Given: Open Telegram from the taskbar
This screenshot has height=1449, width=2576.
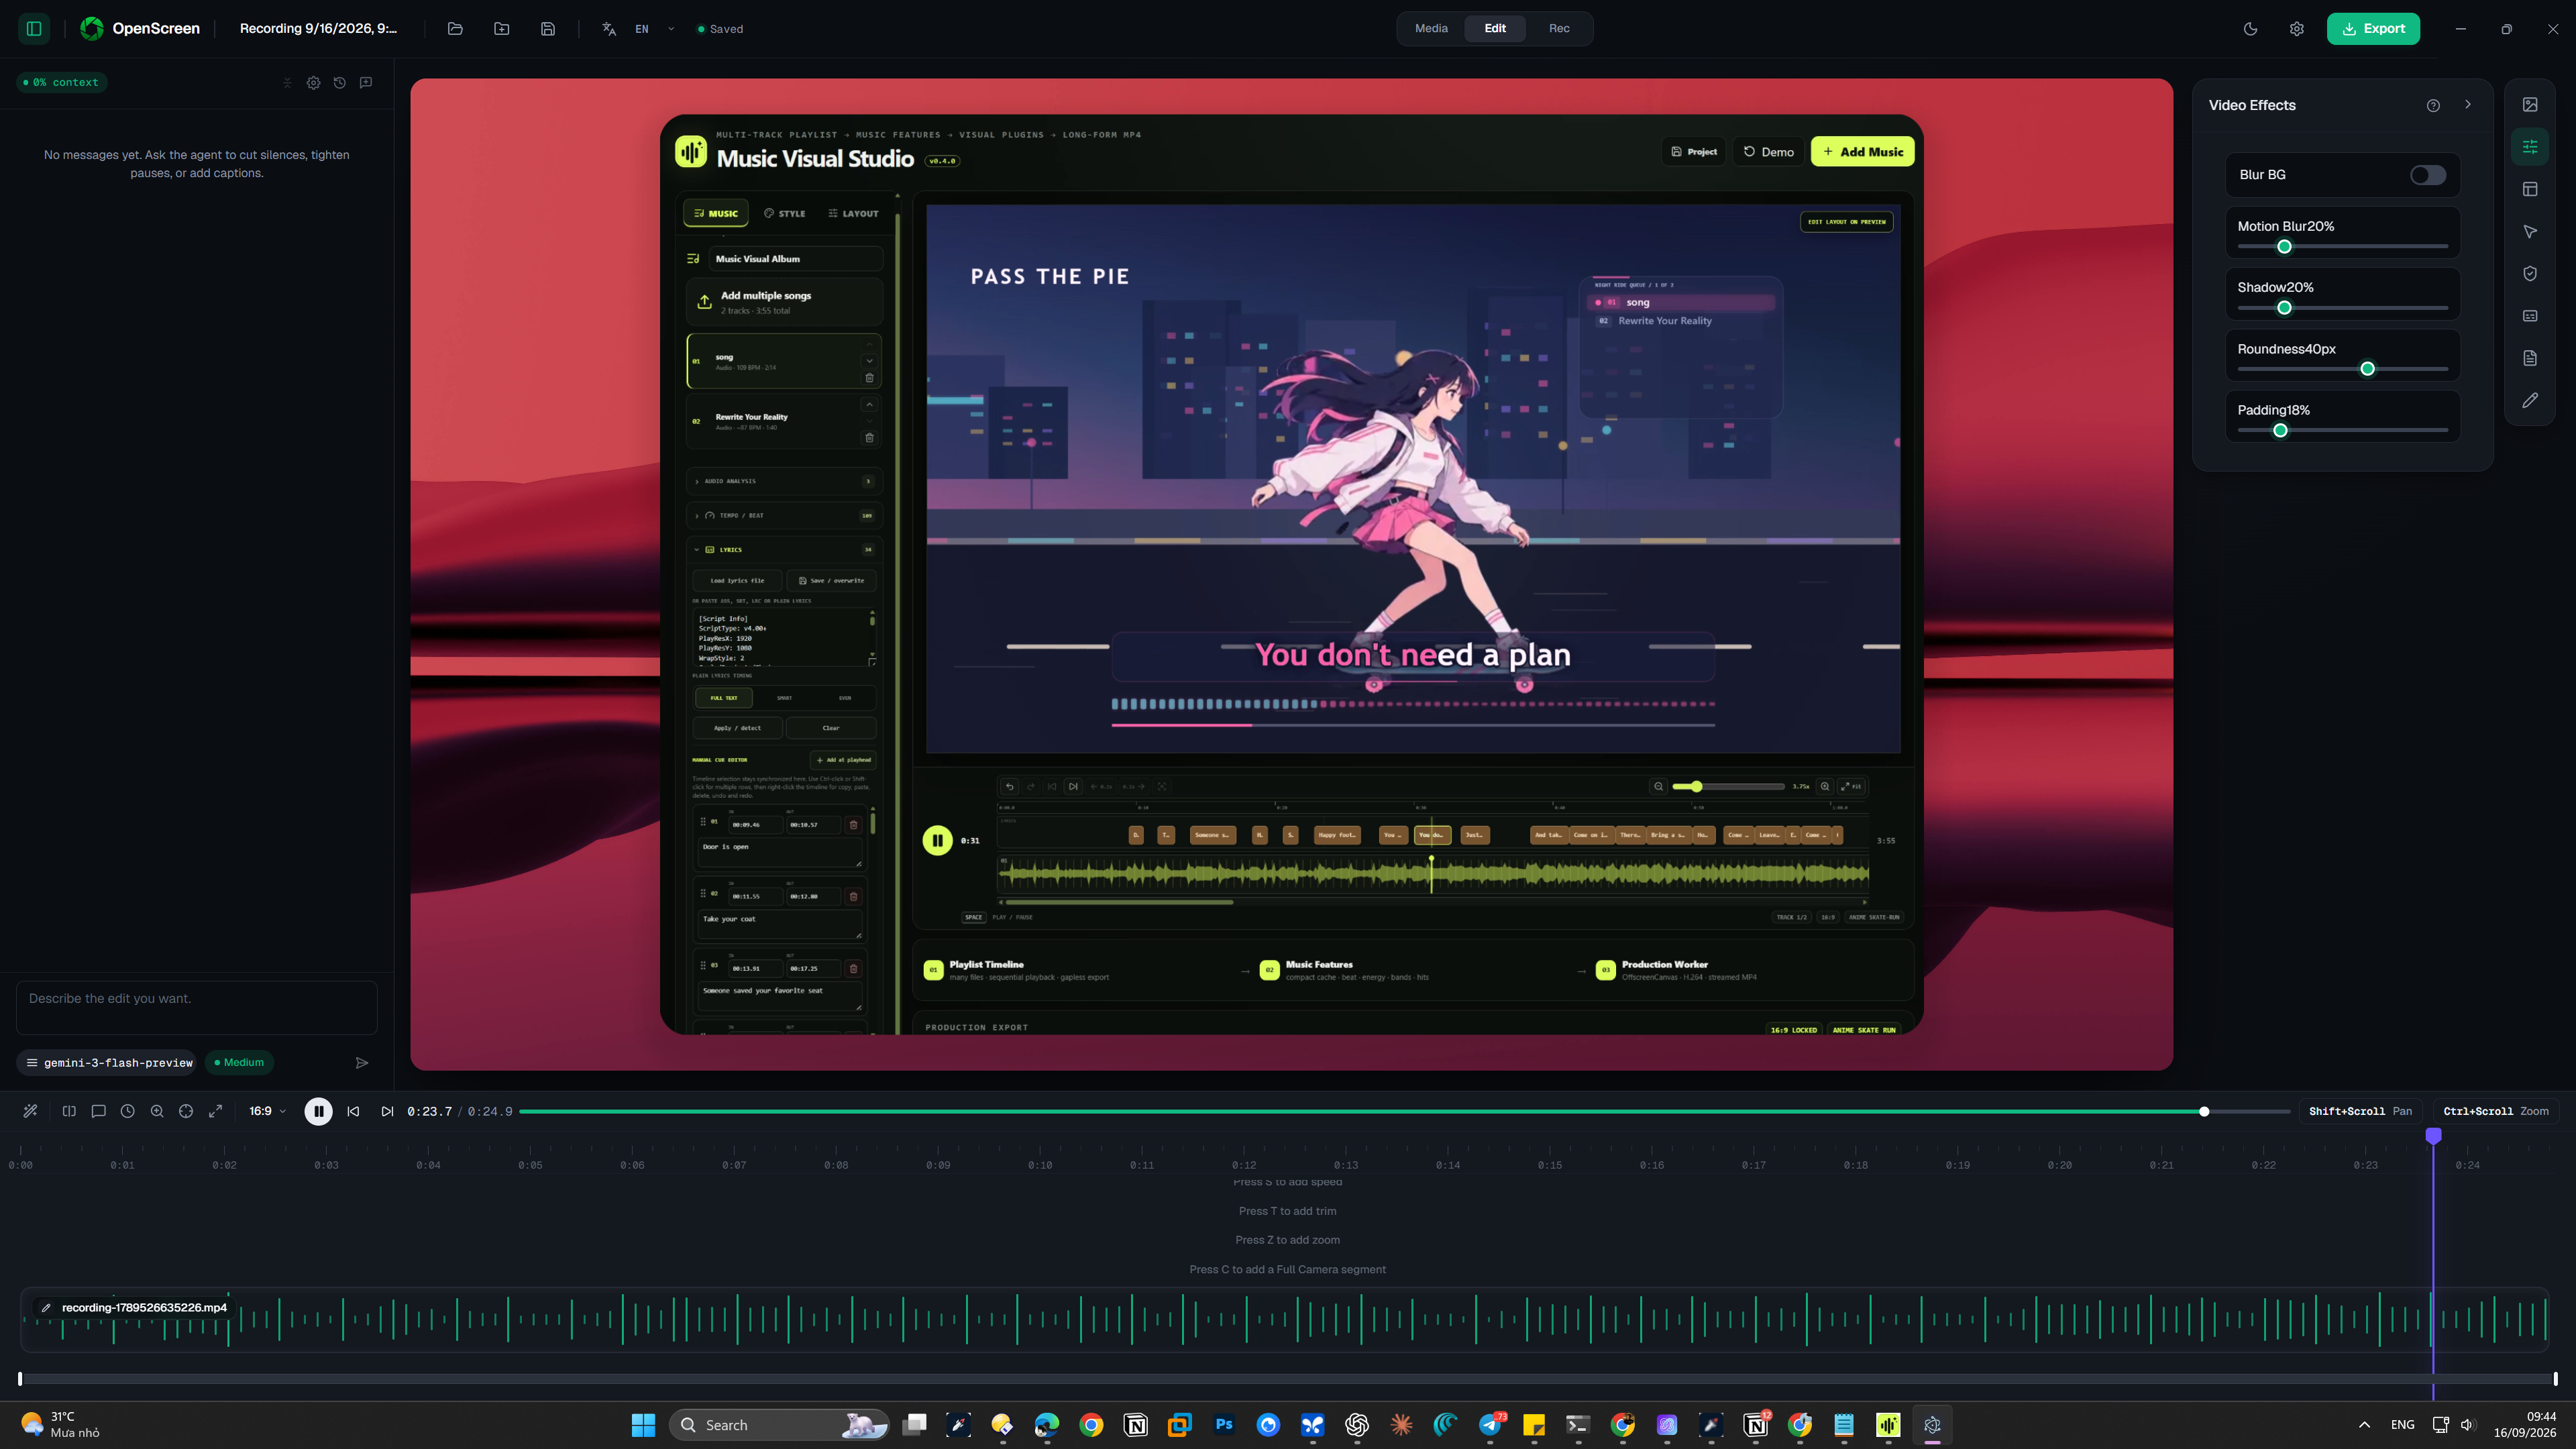Looking at the screenshot, I should (x=1489, y=1425).
